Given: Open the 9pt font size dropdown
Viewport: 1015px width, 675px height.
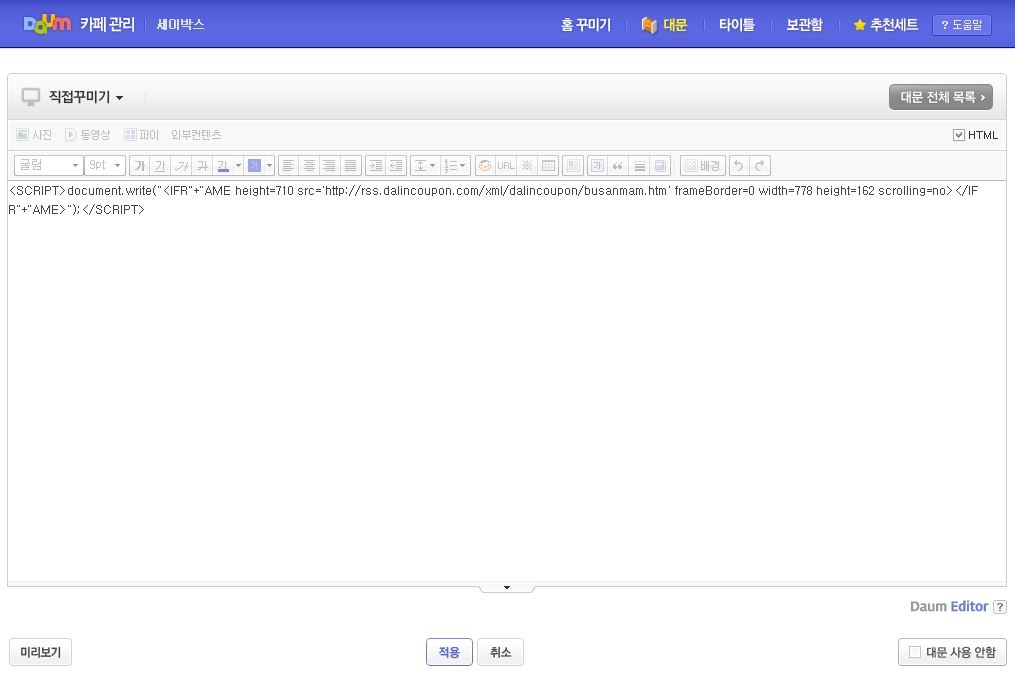Looking at the screenshot, I should coord(105,166).
